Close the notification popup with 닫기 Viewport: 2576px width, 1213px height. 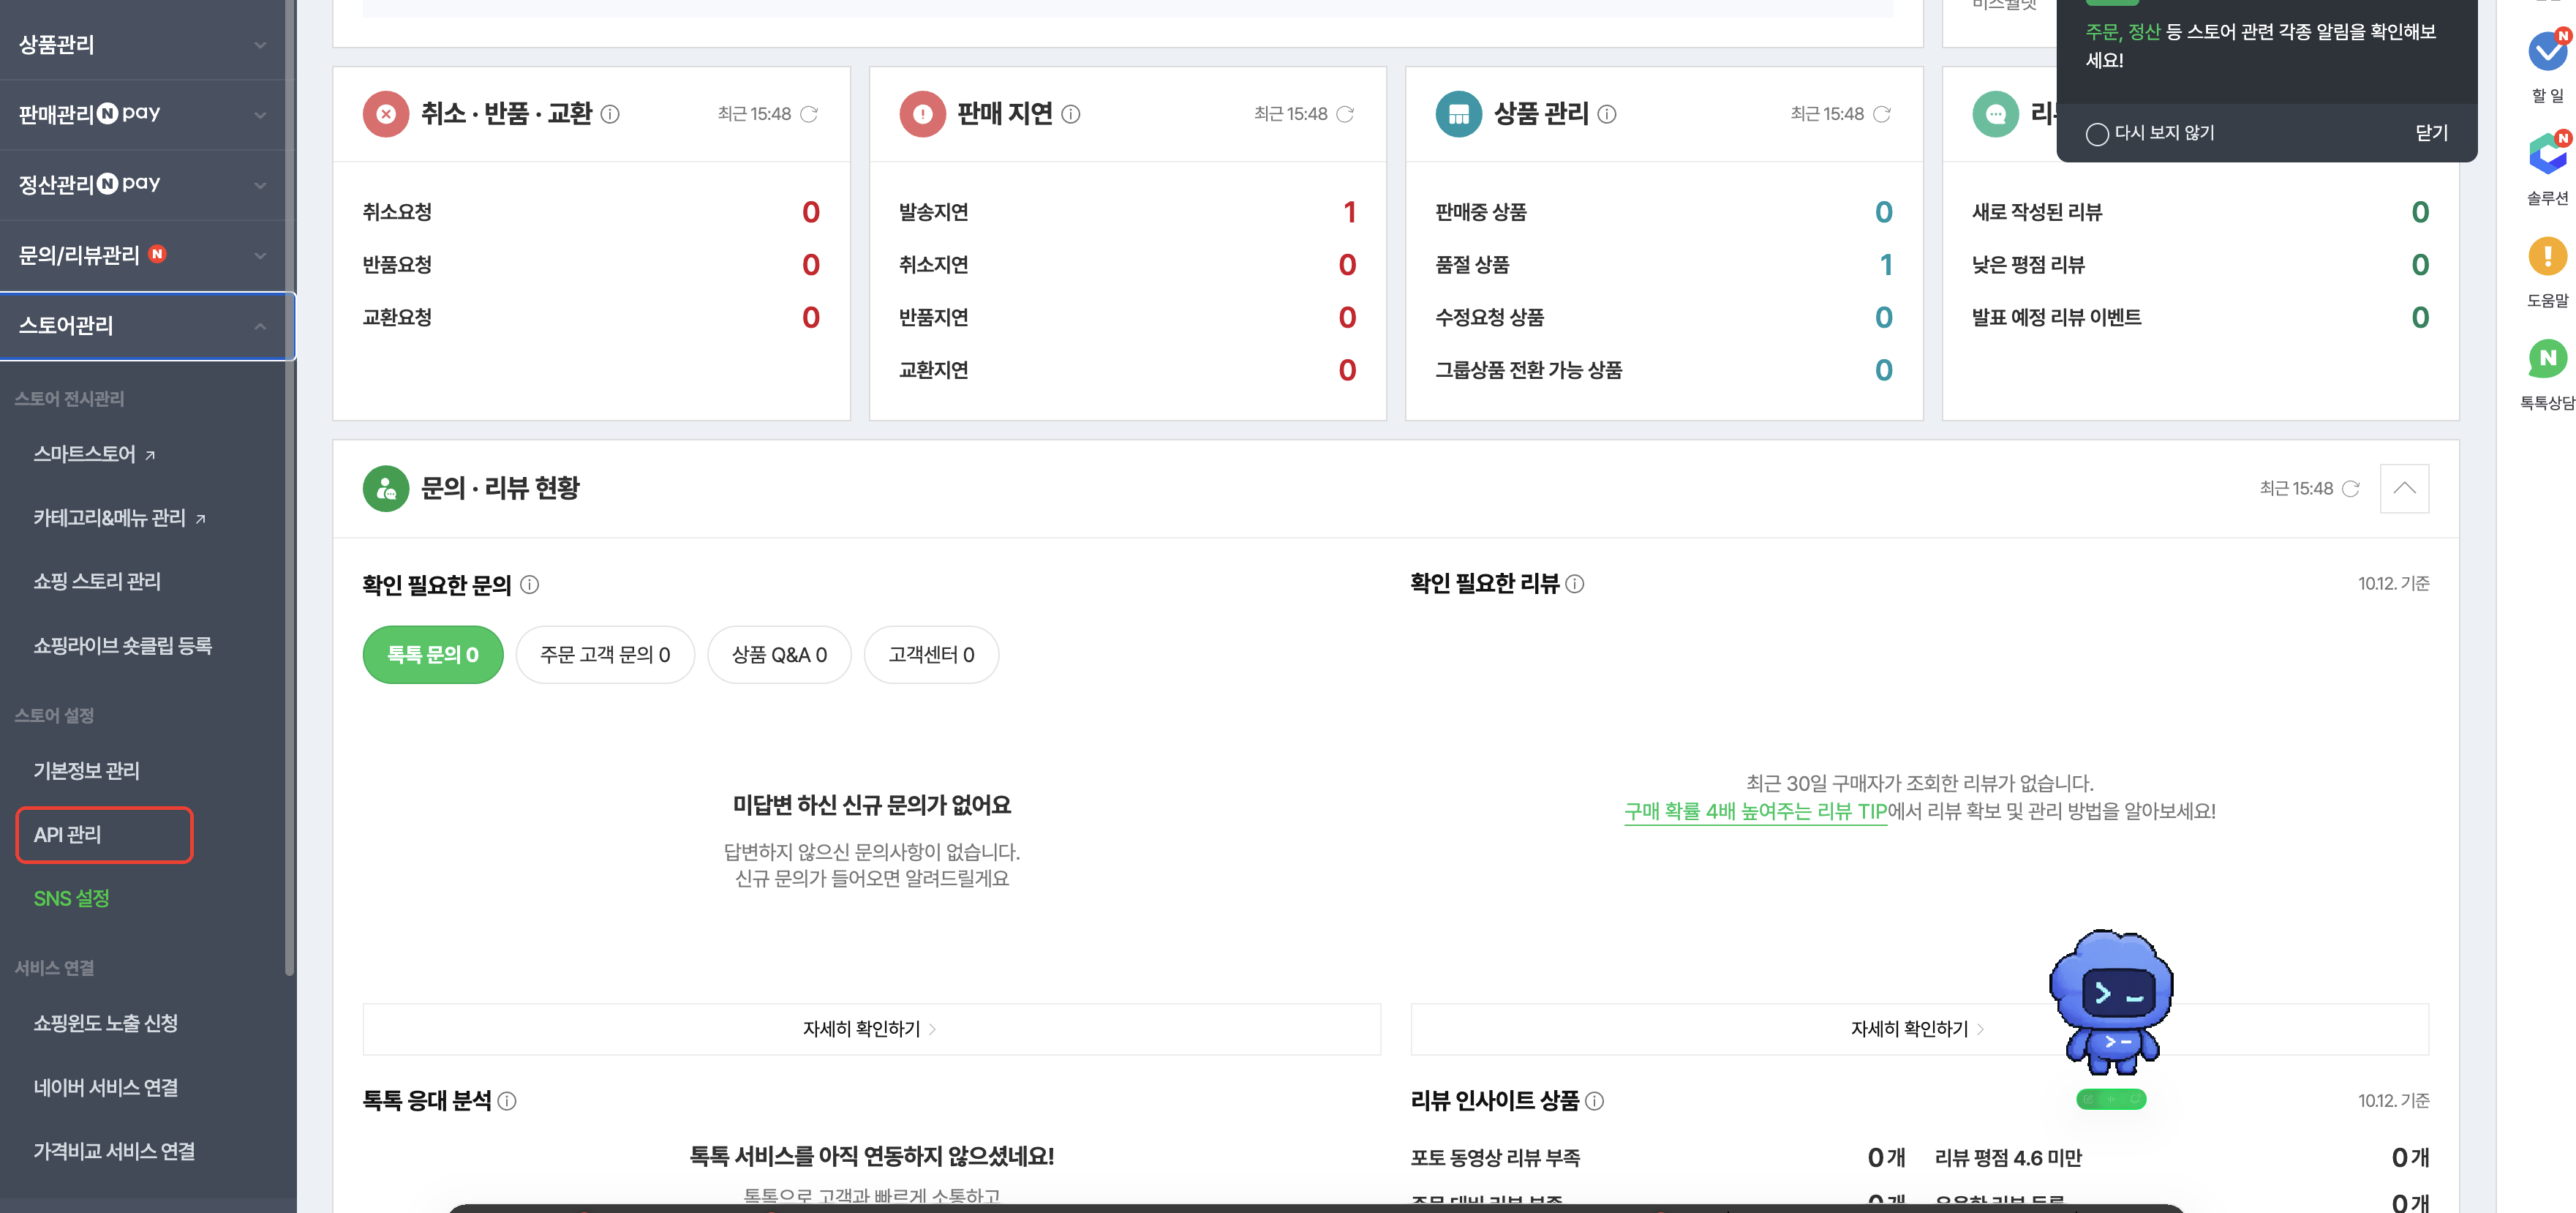point(2431,133)
